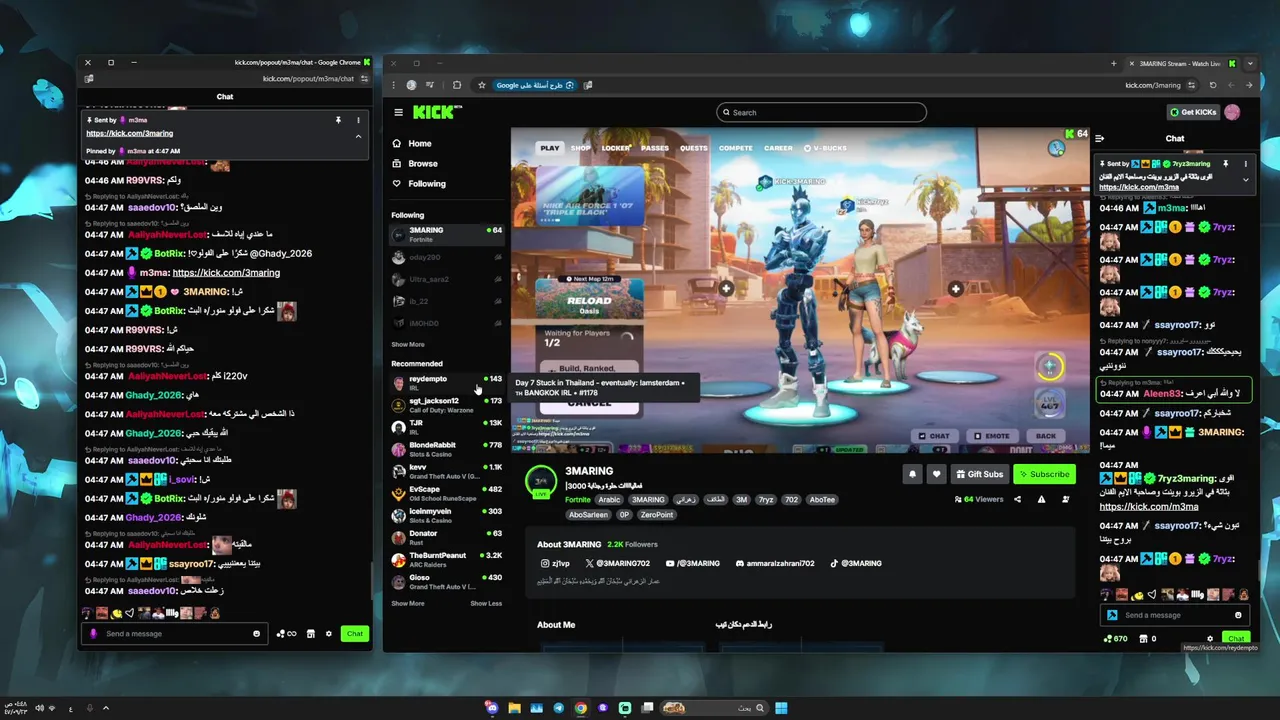Select the Arabic tag

coord(610,500)
